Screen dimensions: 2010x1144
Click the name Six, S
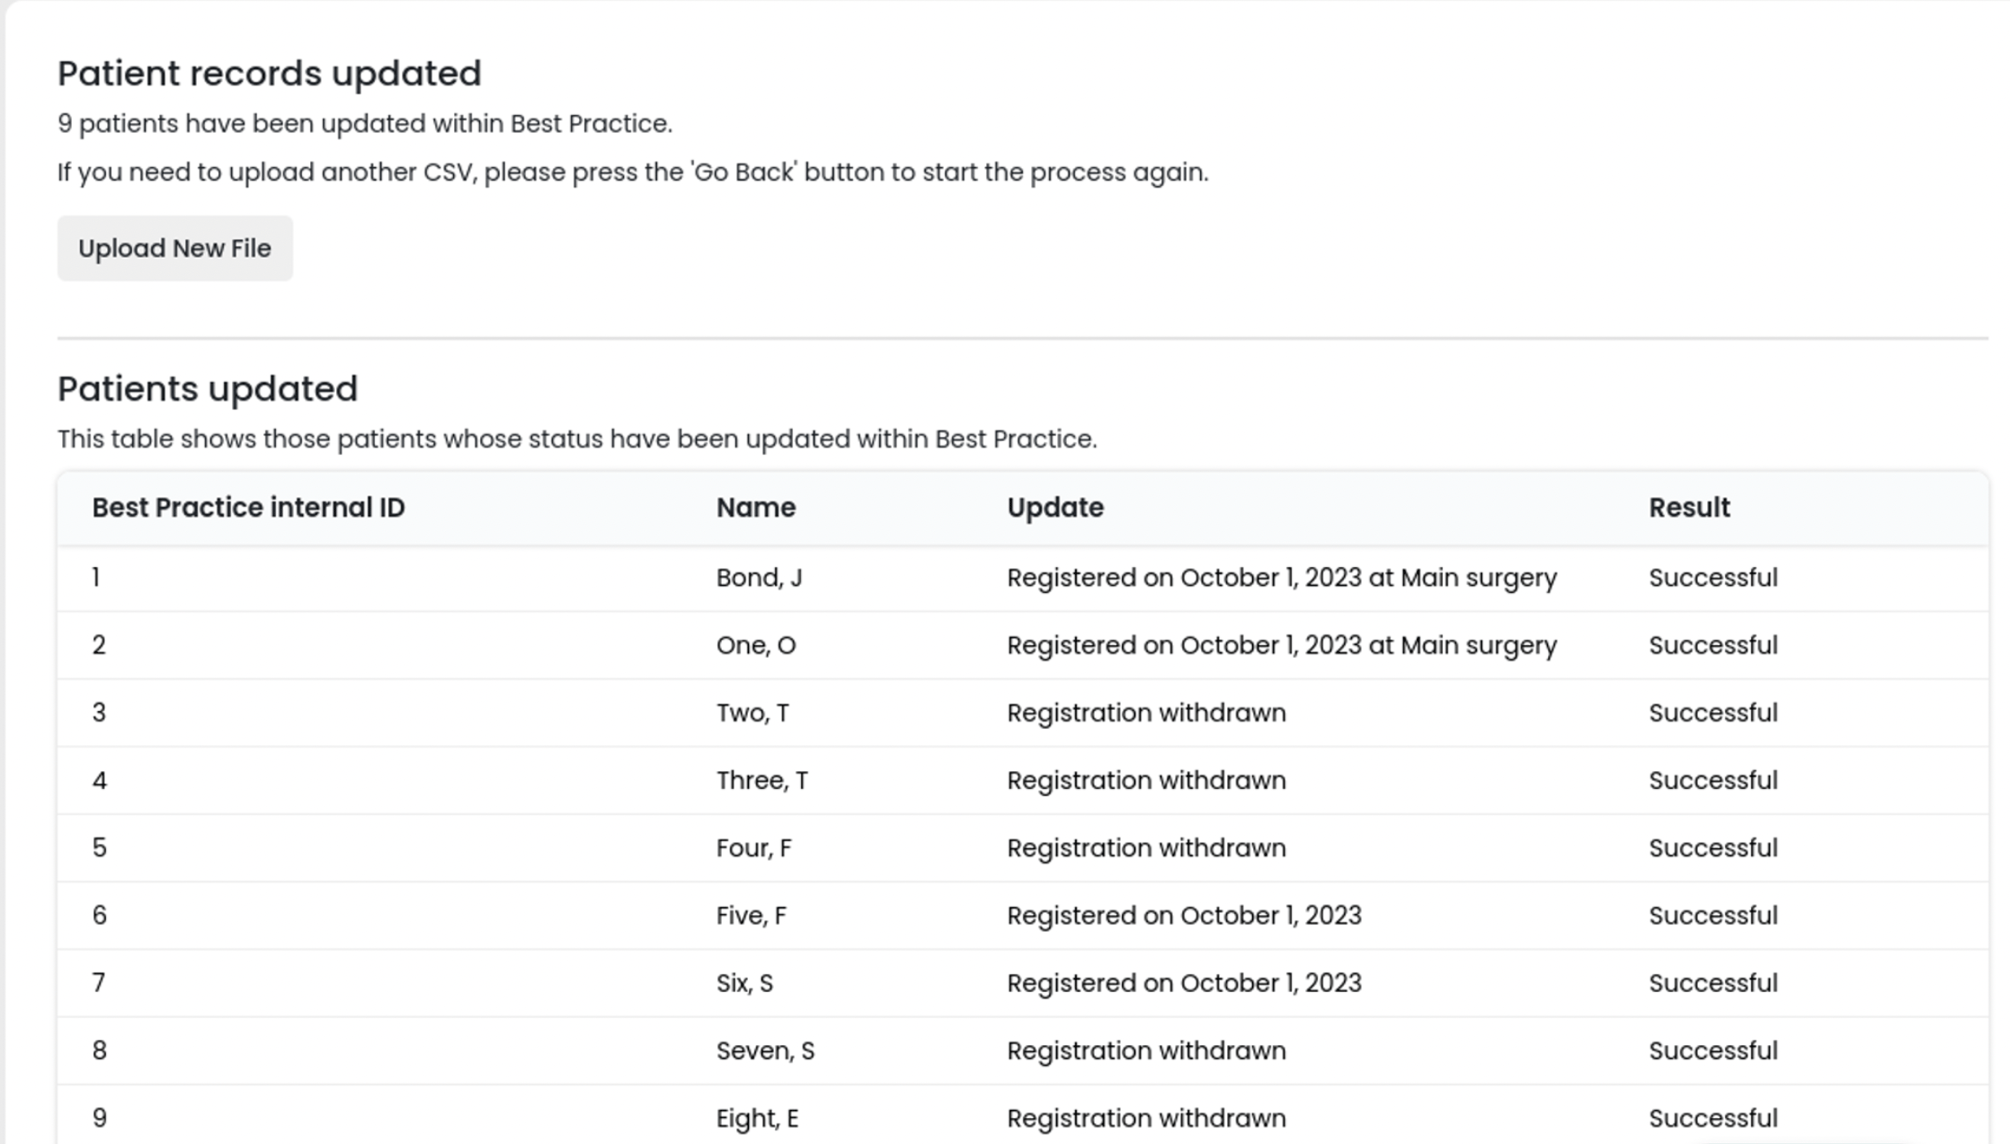(743, 982)
